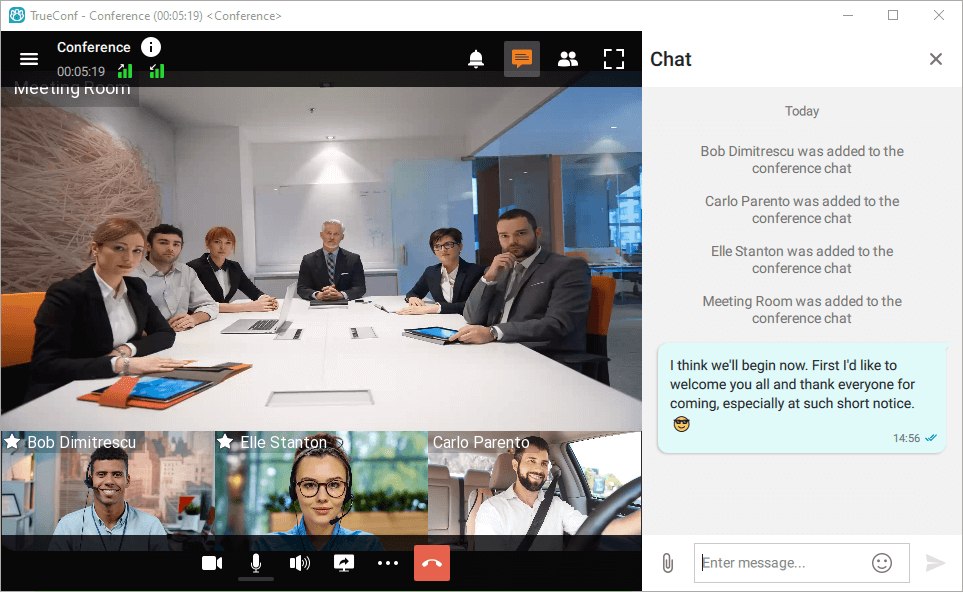
Task: Open the notifications bell
Action: point(476,59)
